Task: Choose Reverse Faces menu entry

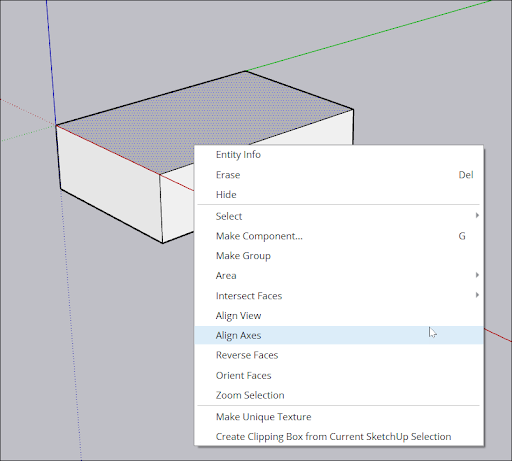Action: coord(338,355)
